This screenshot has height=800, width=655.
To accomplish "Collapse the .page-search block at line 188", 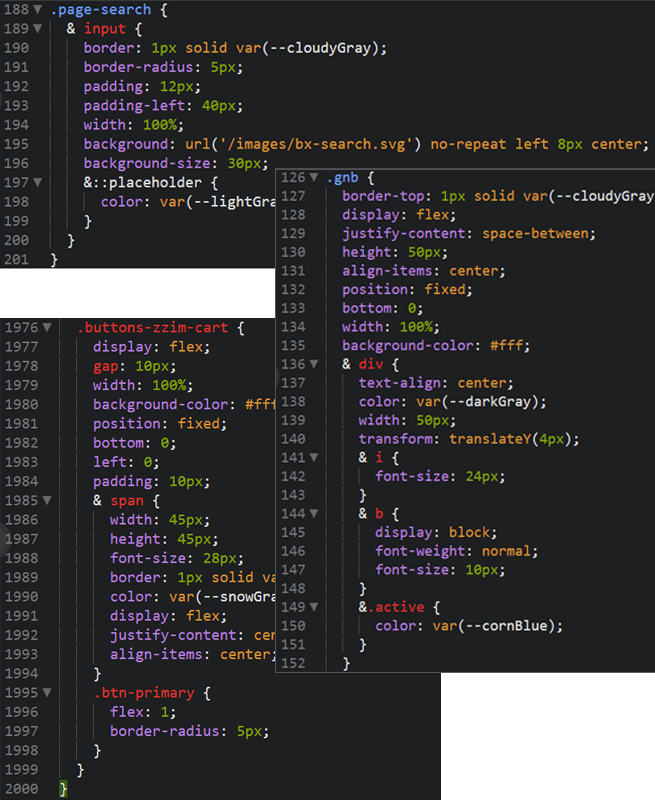I will pyautogui.click(x=37, y=10).
